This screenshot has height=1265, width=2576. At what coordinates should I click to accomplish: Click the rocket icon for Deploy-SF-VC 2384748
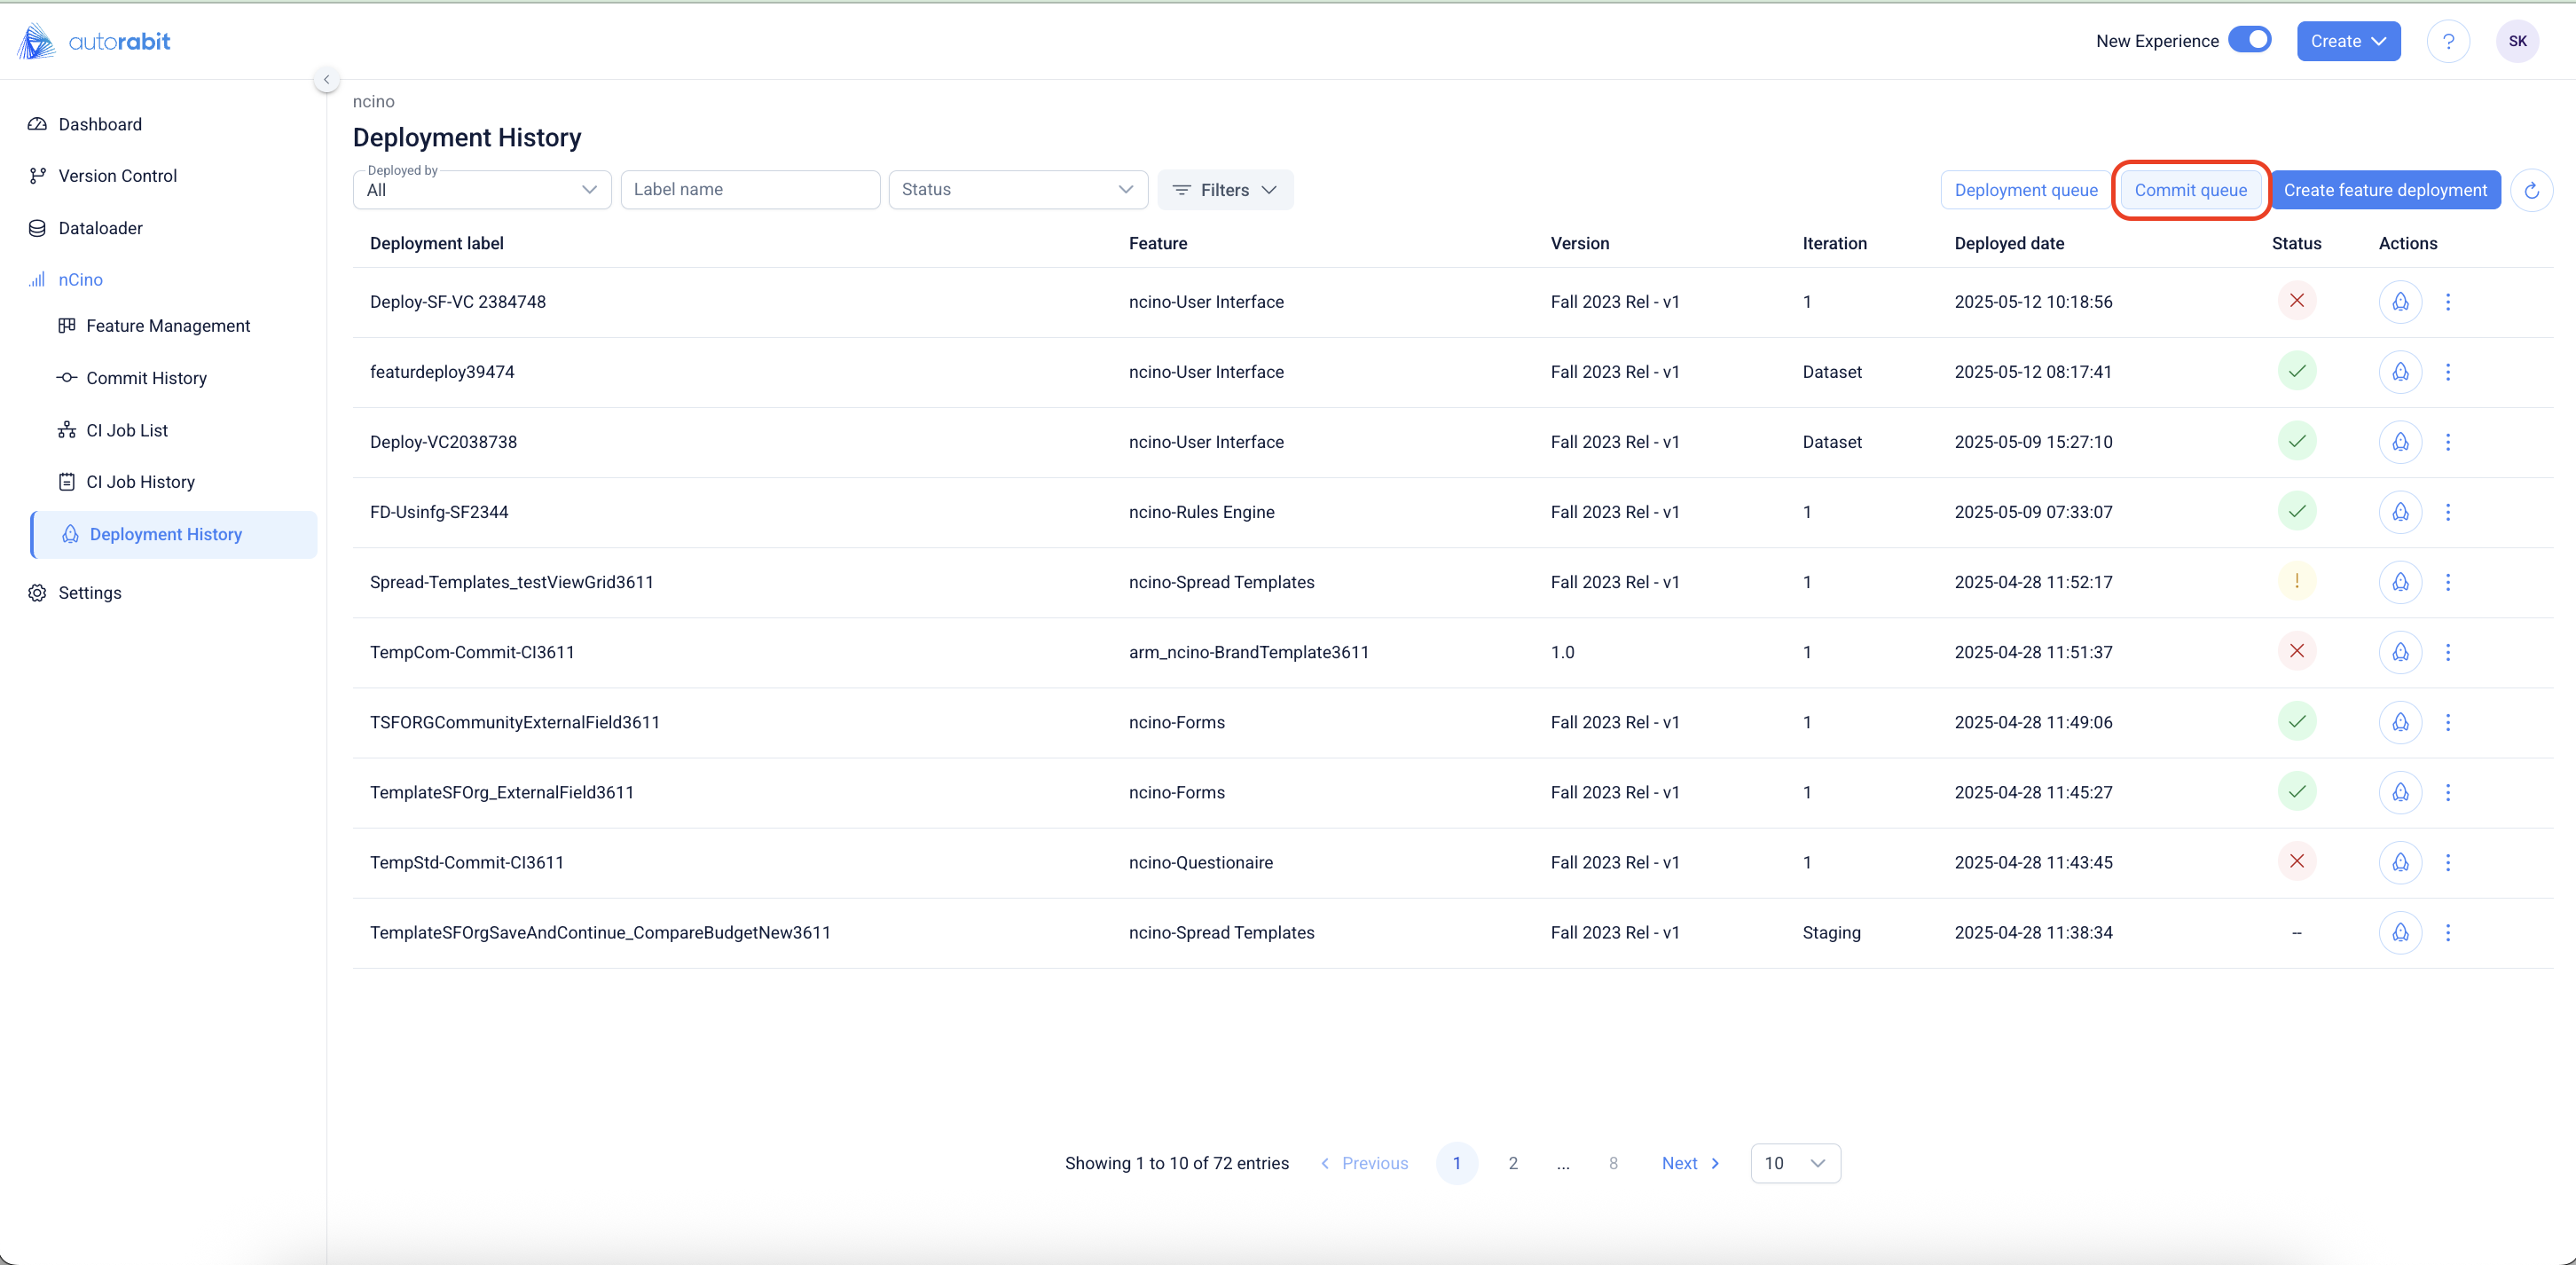pos(2400,301)
